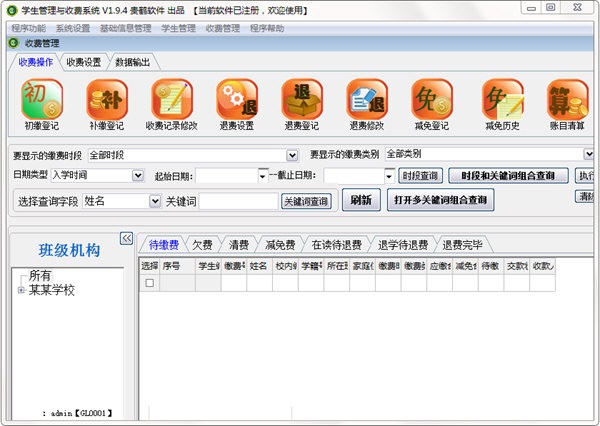
Task: Click the 截止日期 input field
Action: click(x=354, y=176)
